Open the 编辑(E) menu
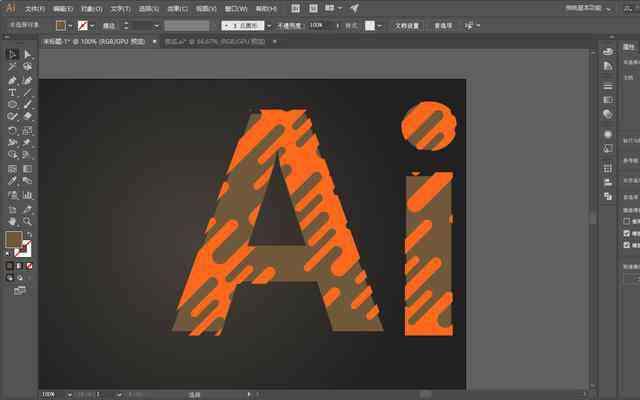Viewport: 640px width, 400px height. (63, 9)
